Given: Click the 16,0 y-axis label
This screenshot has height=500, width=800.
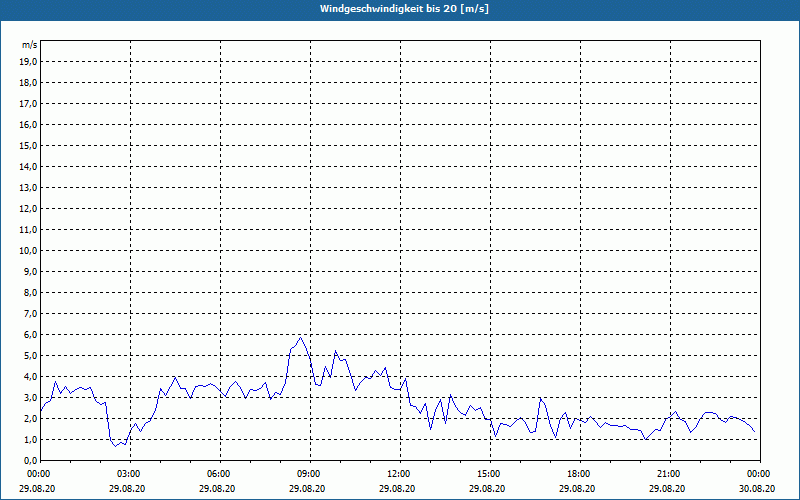Looking at the screenshot, I should point(28,124).
